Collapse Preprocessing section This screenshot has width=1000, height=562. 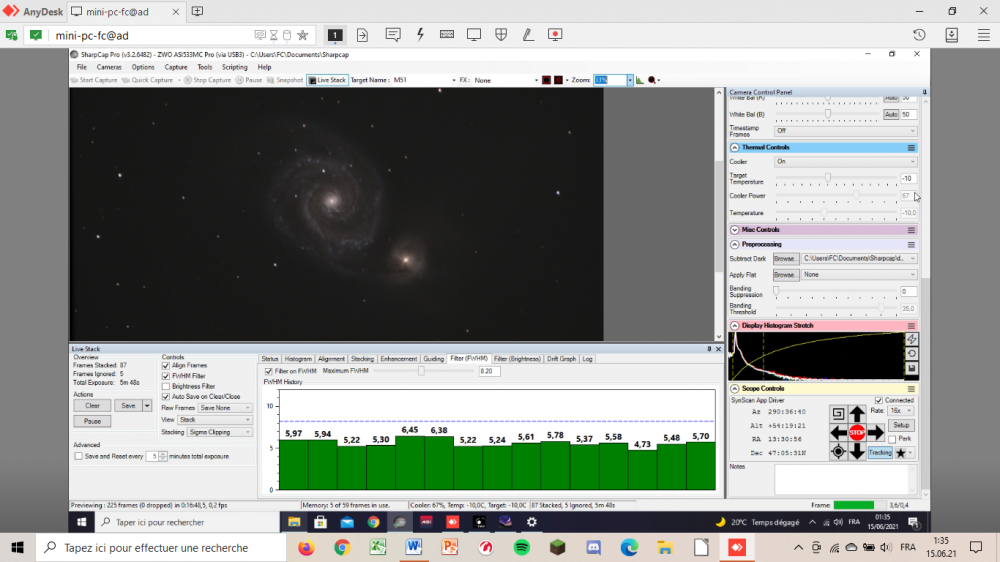(735, 245)
